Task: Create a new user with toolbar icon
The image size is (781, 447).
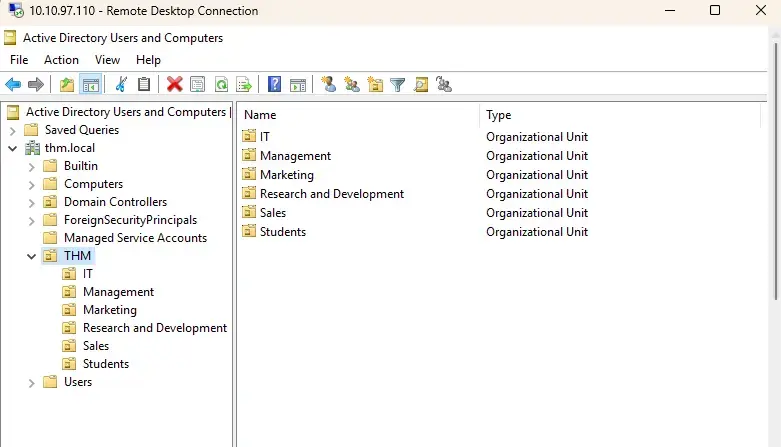Action: 329,84
